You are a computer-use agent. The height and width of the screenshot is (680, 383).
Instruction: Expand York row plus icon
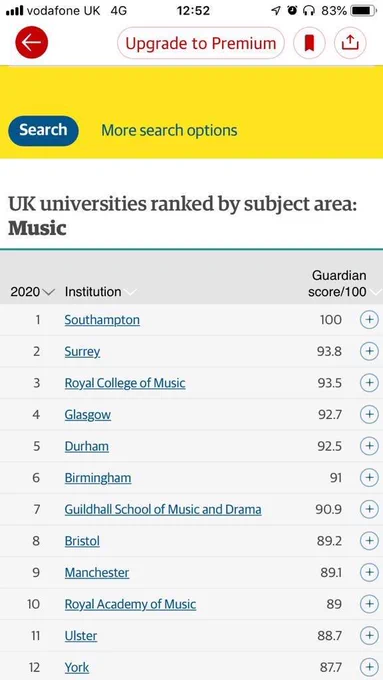369,667
